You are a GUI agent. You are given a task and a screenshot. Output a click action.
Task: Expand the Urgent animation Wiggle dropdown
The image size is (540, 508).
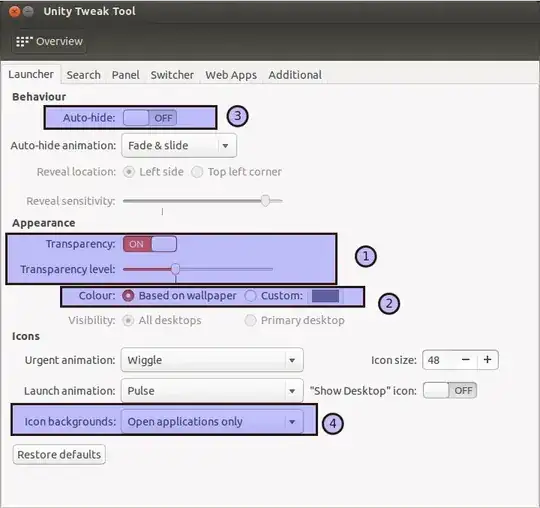tap(212, 360)
